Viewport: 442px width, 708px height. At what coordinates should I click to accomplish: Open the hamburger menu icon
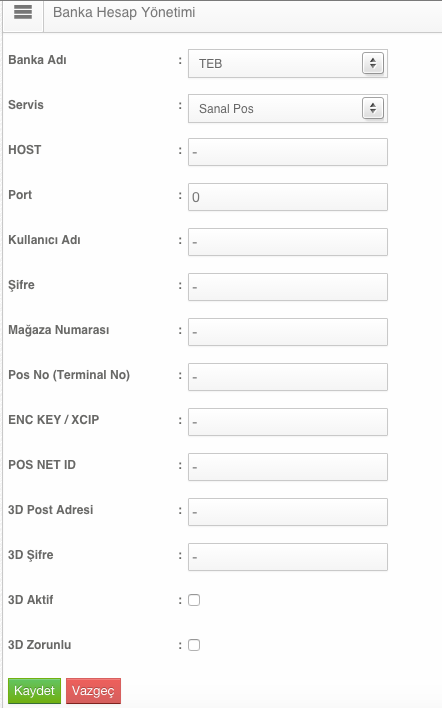[x=23, y=13]
